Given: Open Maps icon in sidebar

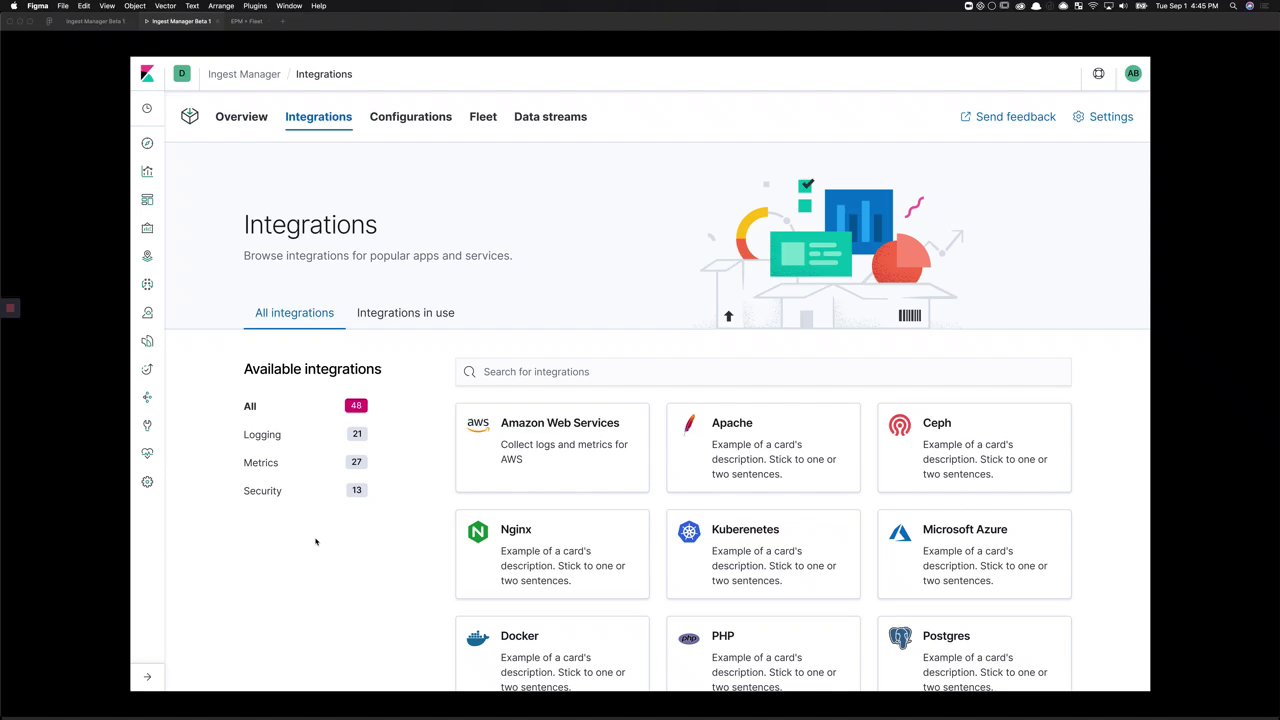Looking at the screenshot, I should 147,256.
